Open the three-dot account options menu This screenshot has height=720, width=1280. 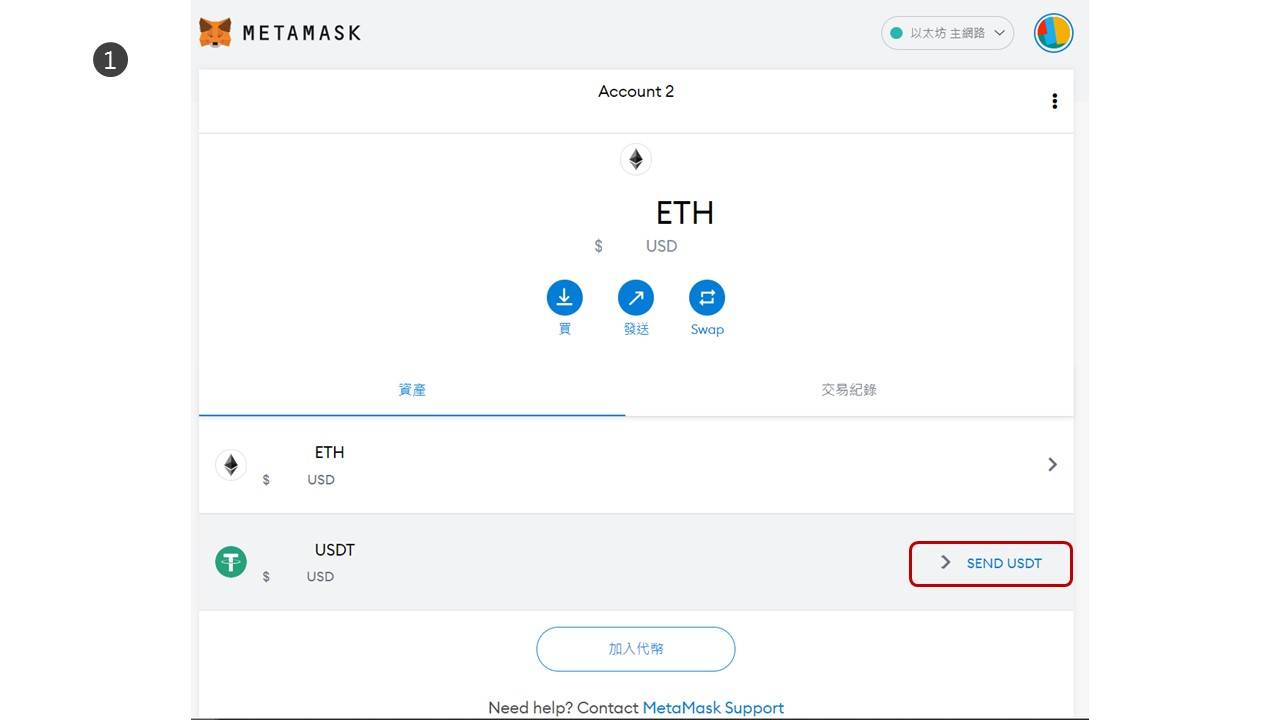pos(1054,101)
